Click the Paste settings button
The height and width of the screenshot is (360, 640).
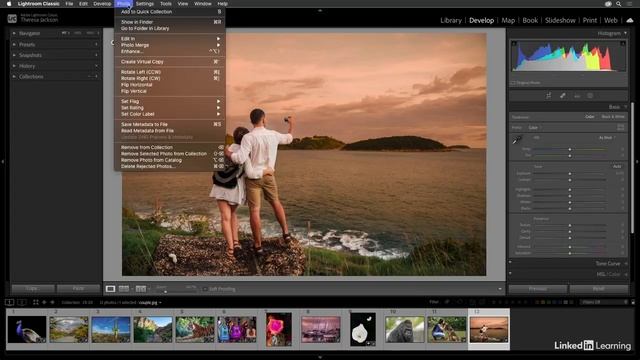pyautogui.click(x=78, y=288)
